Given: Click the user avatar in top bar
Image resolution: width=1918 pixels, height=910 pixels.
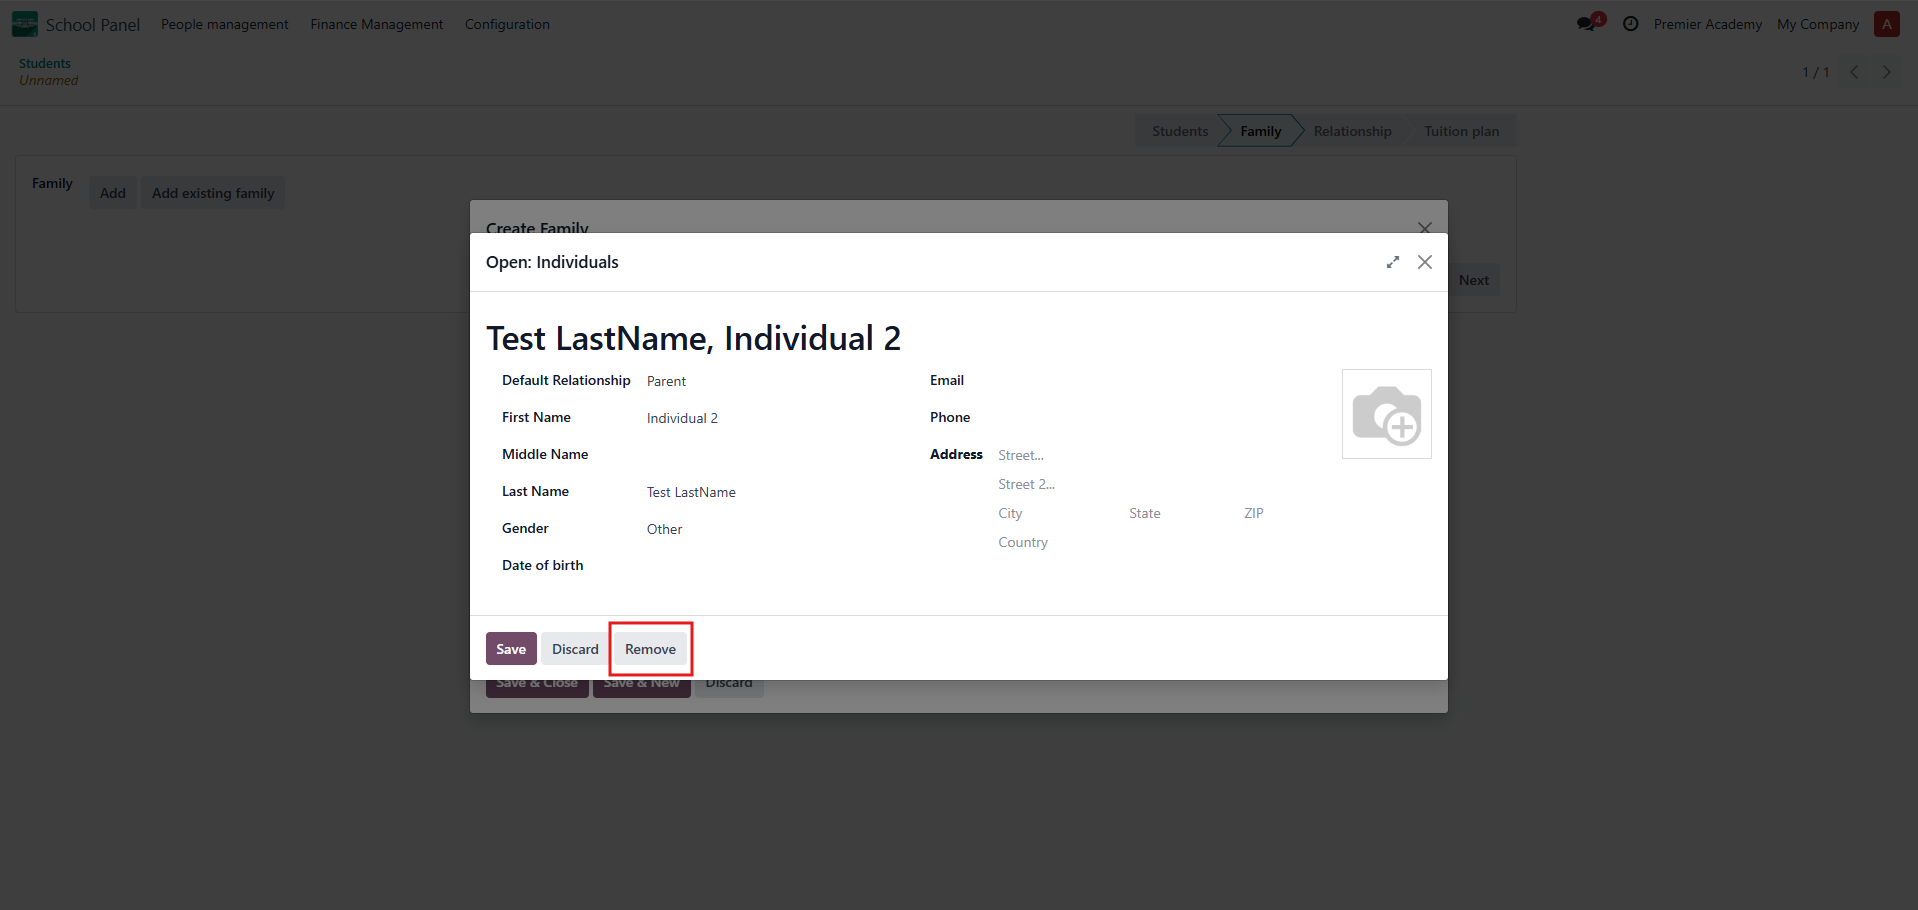Looking at the screenshot, I should 1886,24.
